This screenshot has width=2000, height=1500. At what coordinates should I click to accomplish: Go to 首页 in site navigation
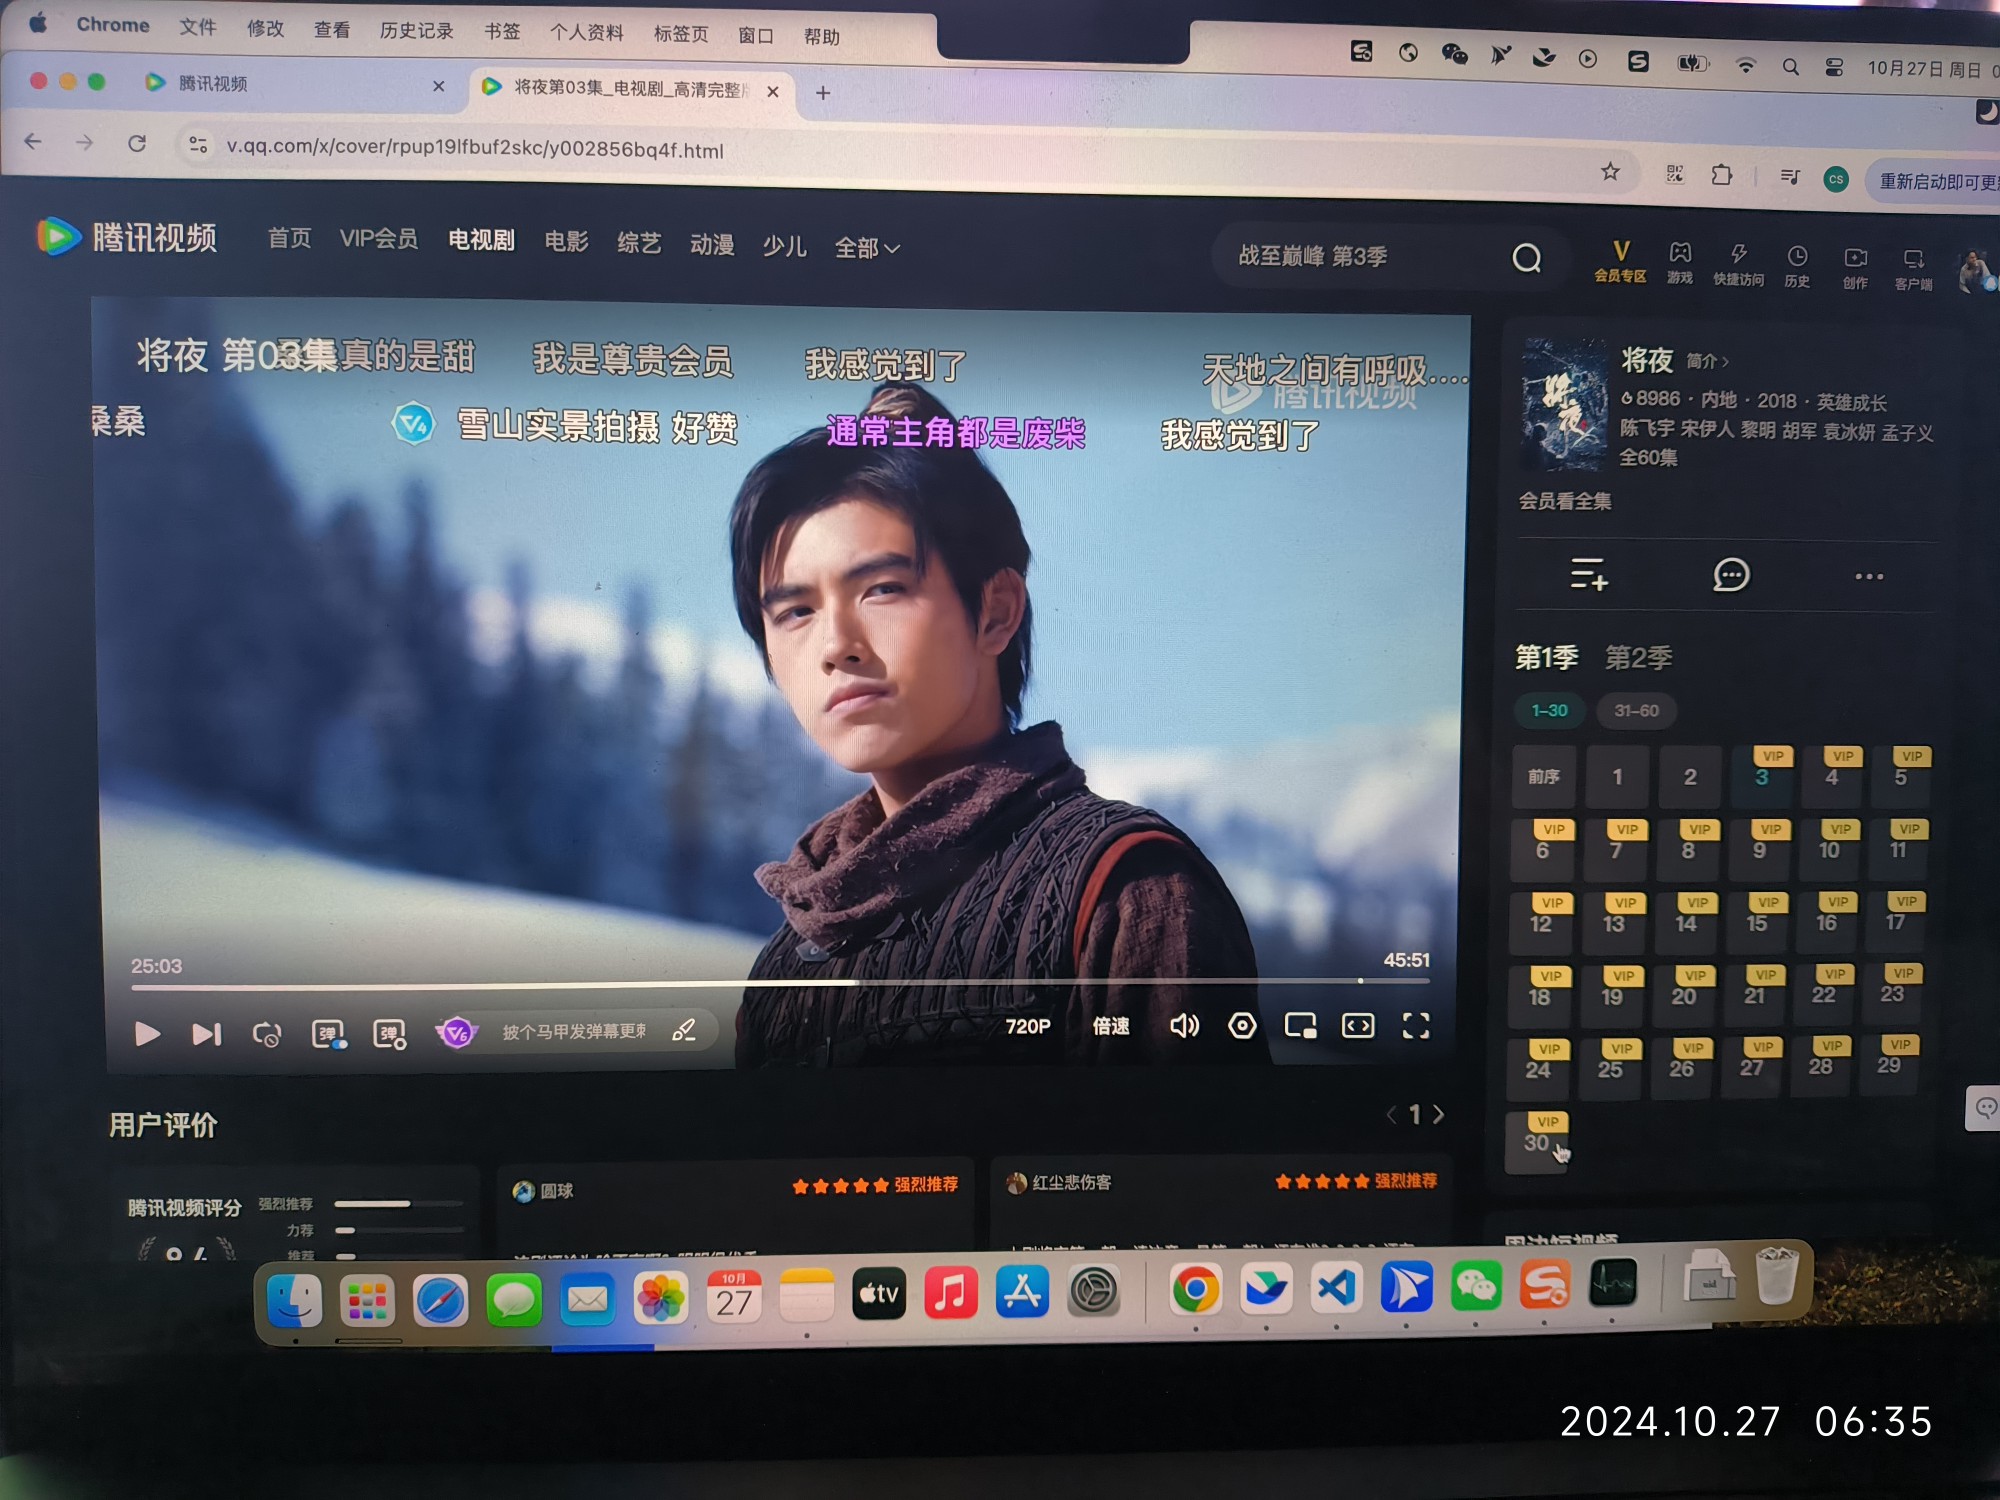click(x=290, y=238)
